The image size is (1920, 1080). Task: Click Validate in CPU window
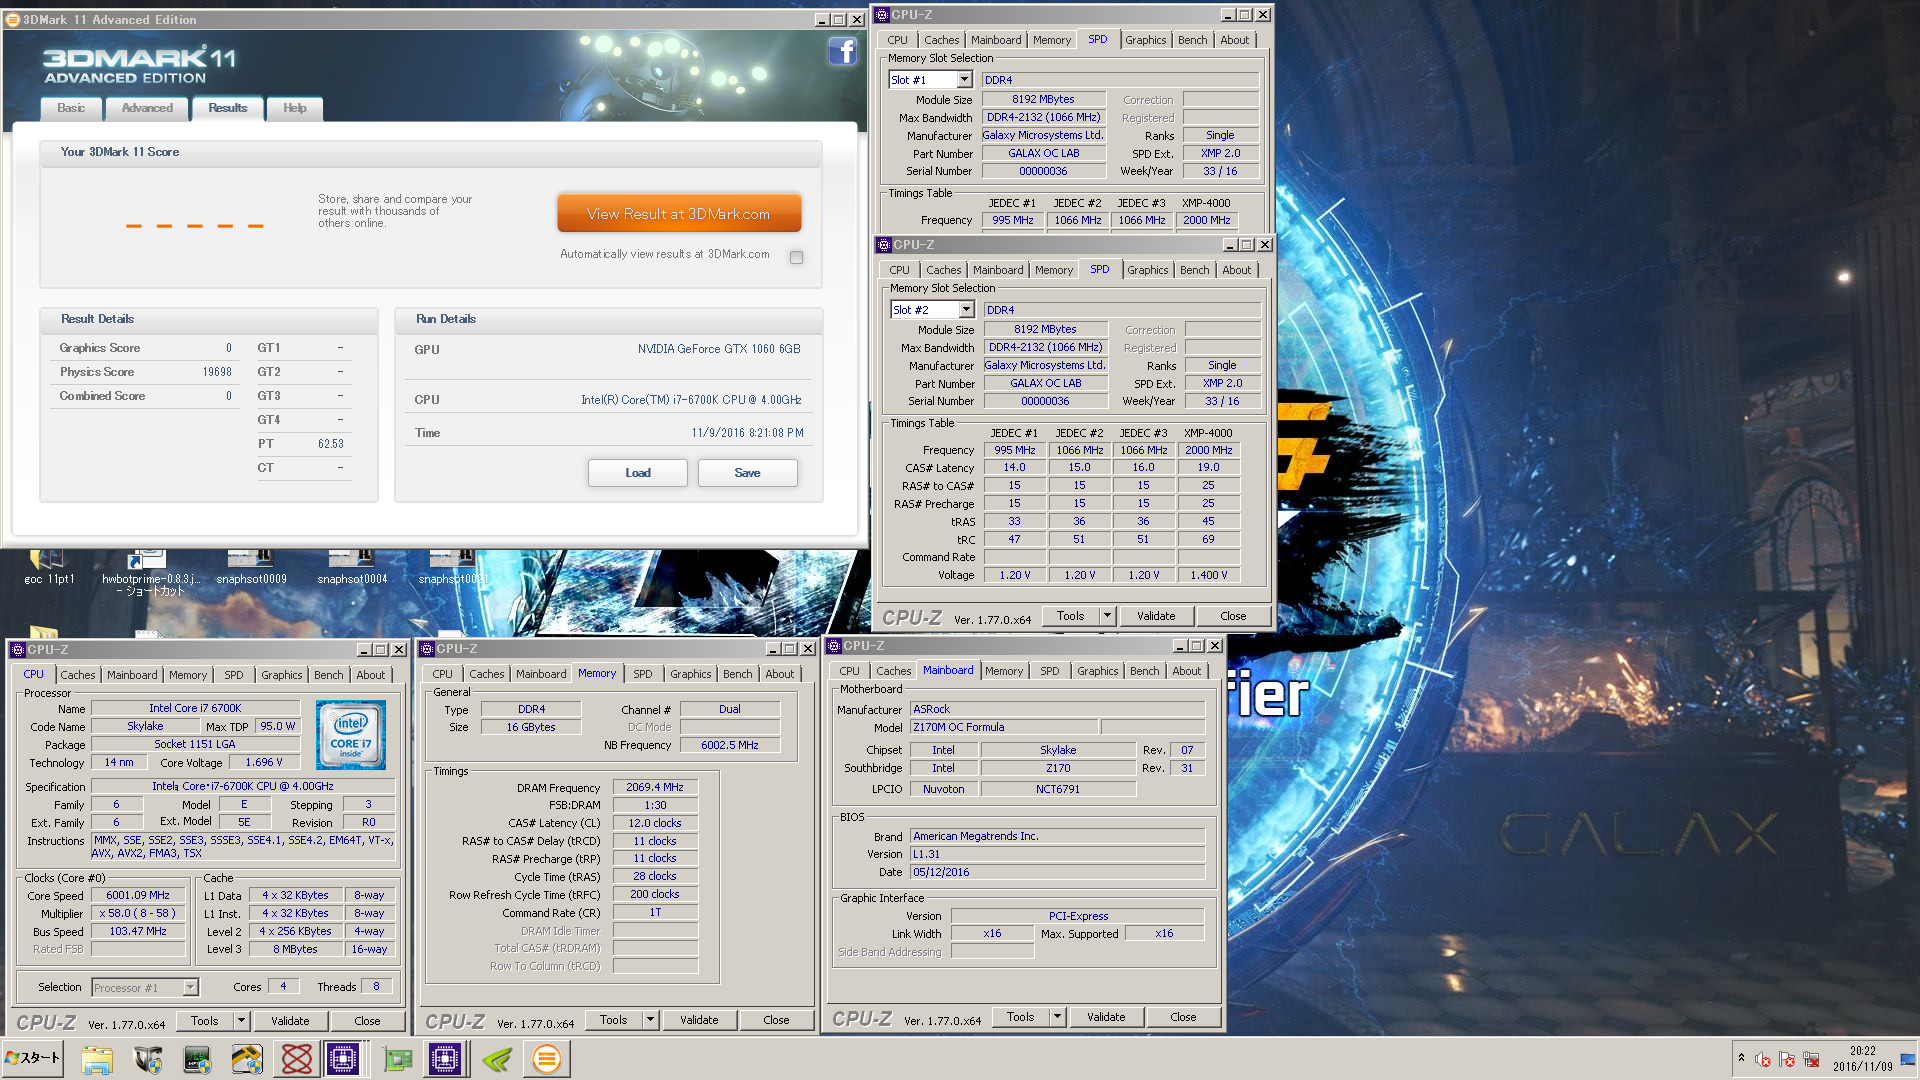pos(290,1021)
